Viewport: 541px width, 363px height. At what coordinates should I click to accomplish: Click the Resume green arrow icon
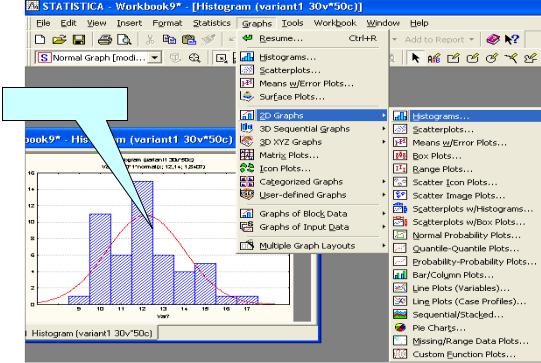(247, 38)
